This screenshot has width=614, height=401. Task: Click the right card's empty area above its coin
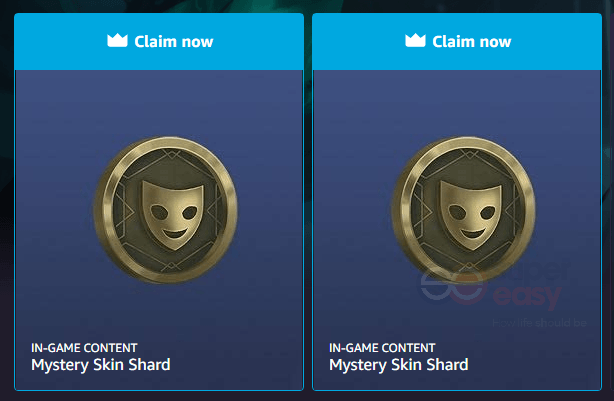point(457,103)
